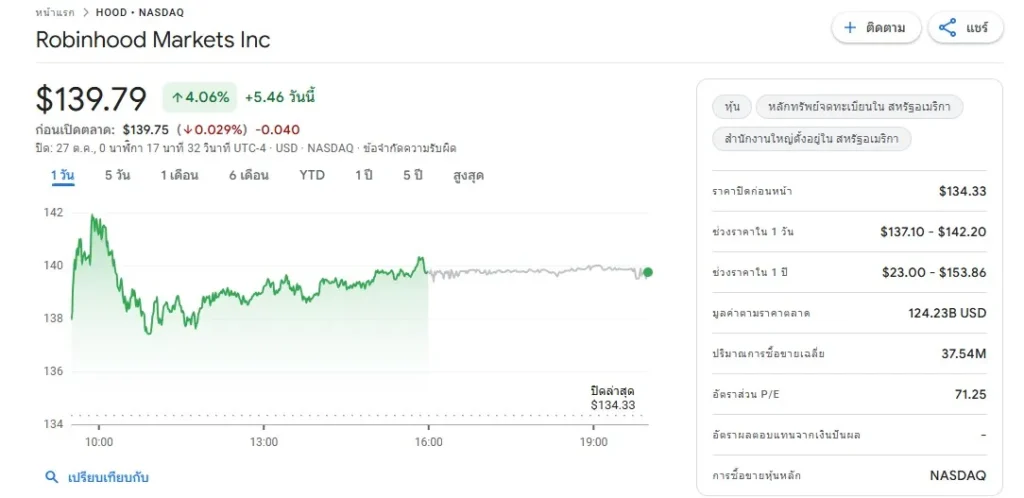Click อัตราผลตอบแทนจากเงินปันผล row label
The width and height of the screenshot is (1024, 498).
[786, 435]
